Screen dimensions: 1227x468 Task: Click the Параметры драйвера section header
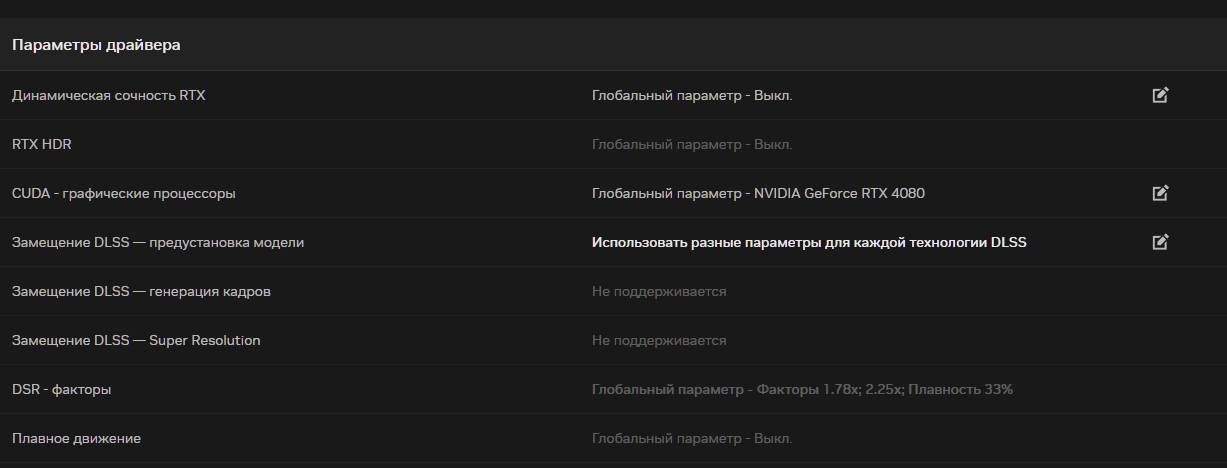(x=96, y=45)
